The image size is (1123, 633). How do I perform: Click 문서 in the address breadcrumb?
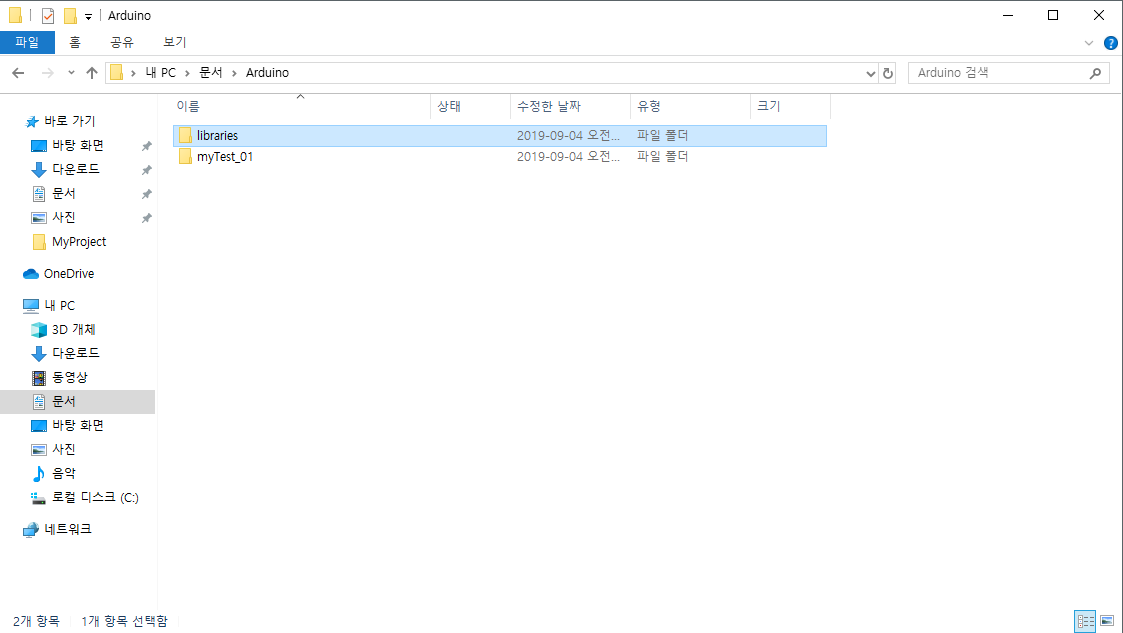(x=211, y=73)
